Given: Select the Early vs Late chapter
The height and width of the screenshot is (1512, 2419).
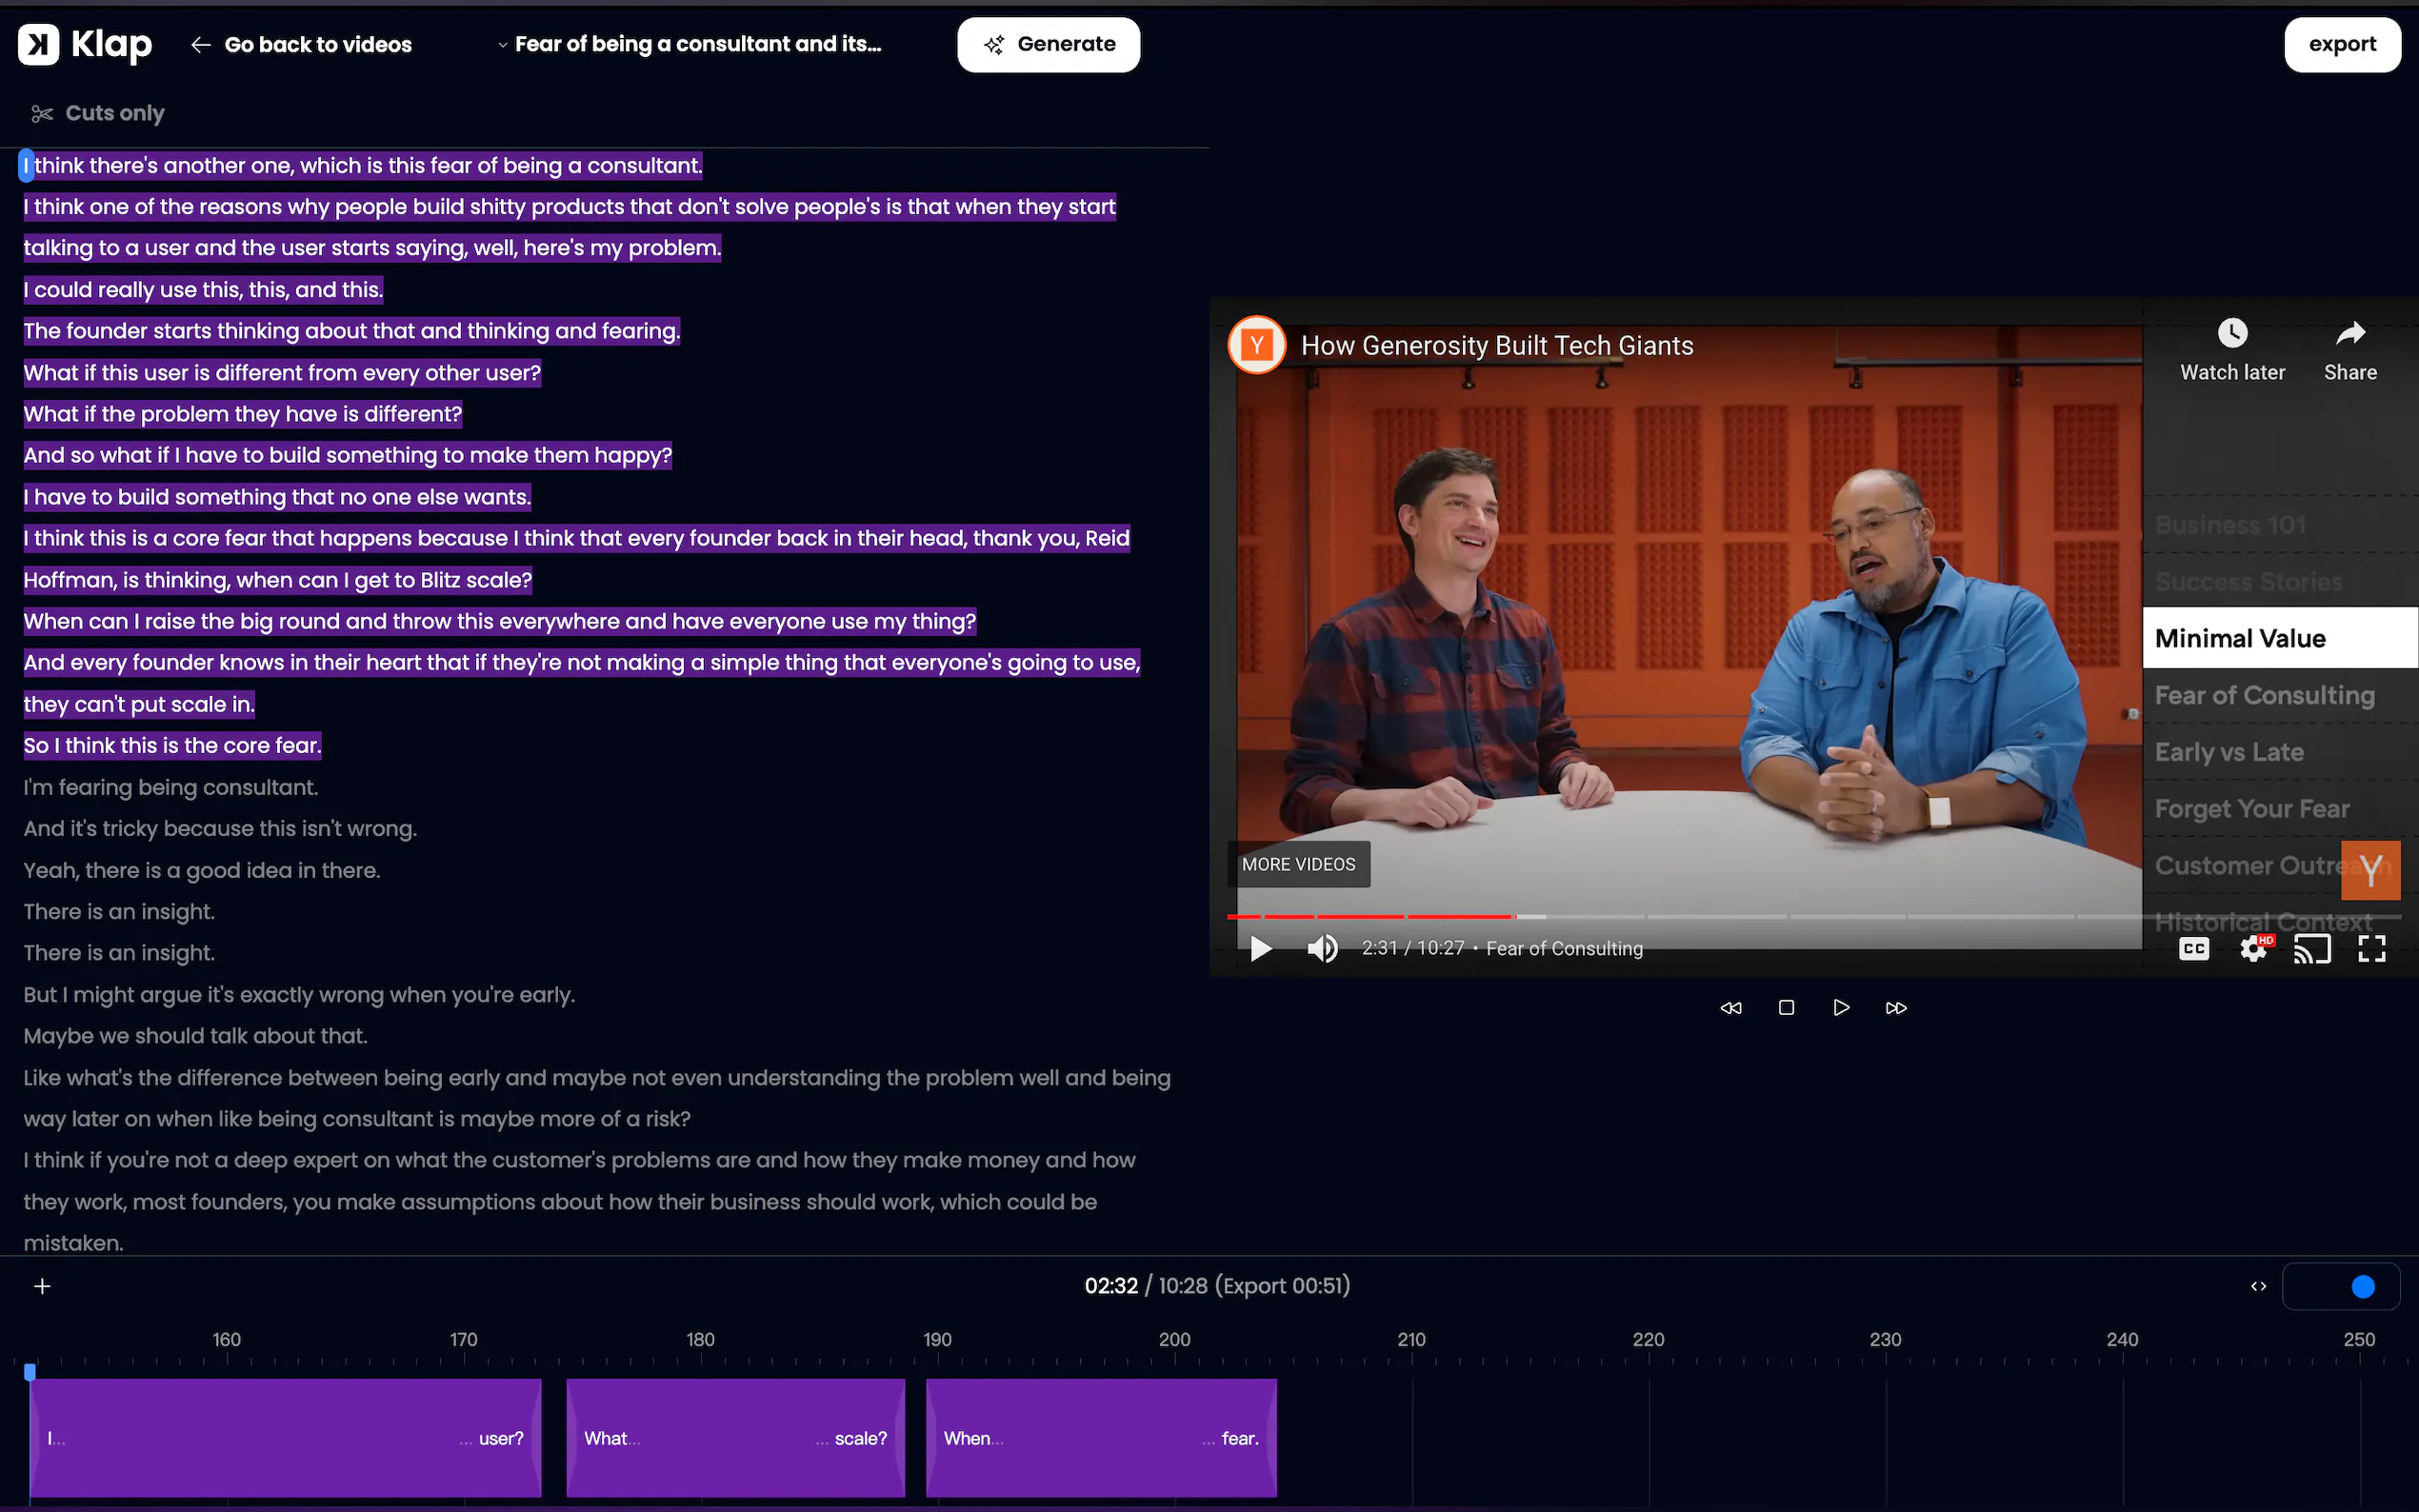Looking at the screenshot, I should (2229, 752).
